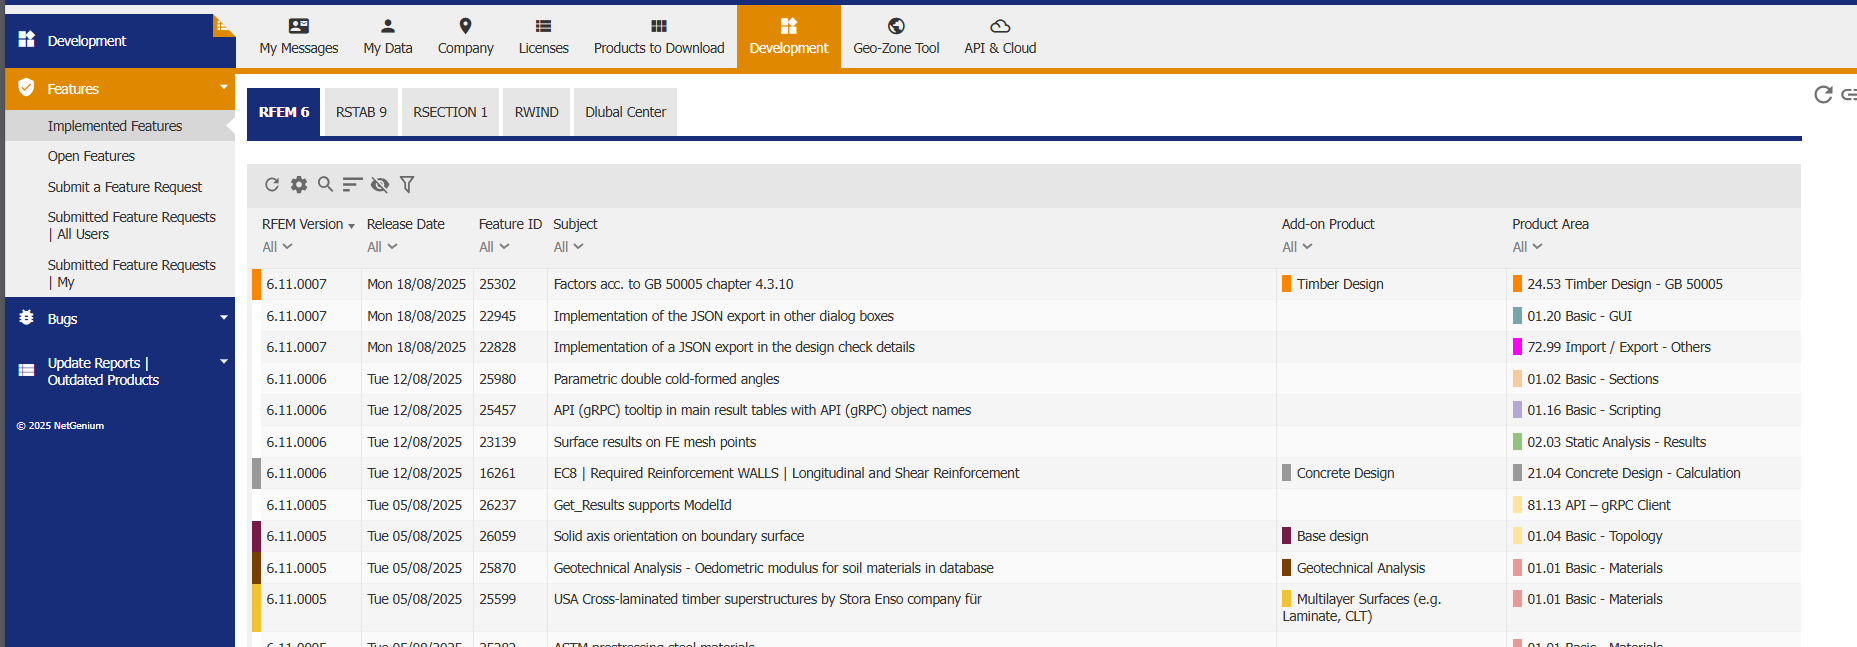This screenshot has height=647, width=1857.
Task: Go to Open Features in sidebar
Action: pyautogui.click(x=91, y=156)
